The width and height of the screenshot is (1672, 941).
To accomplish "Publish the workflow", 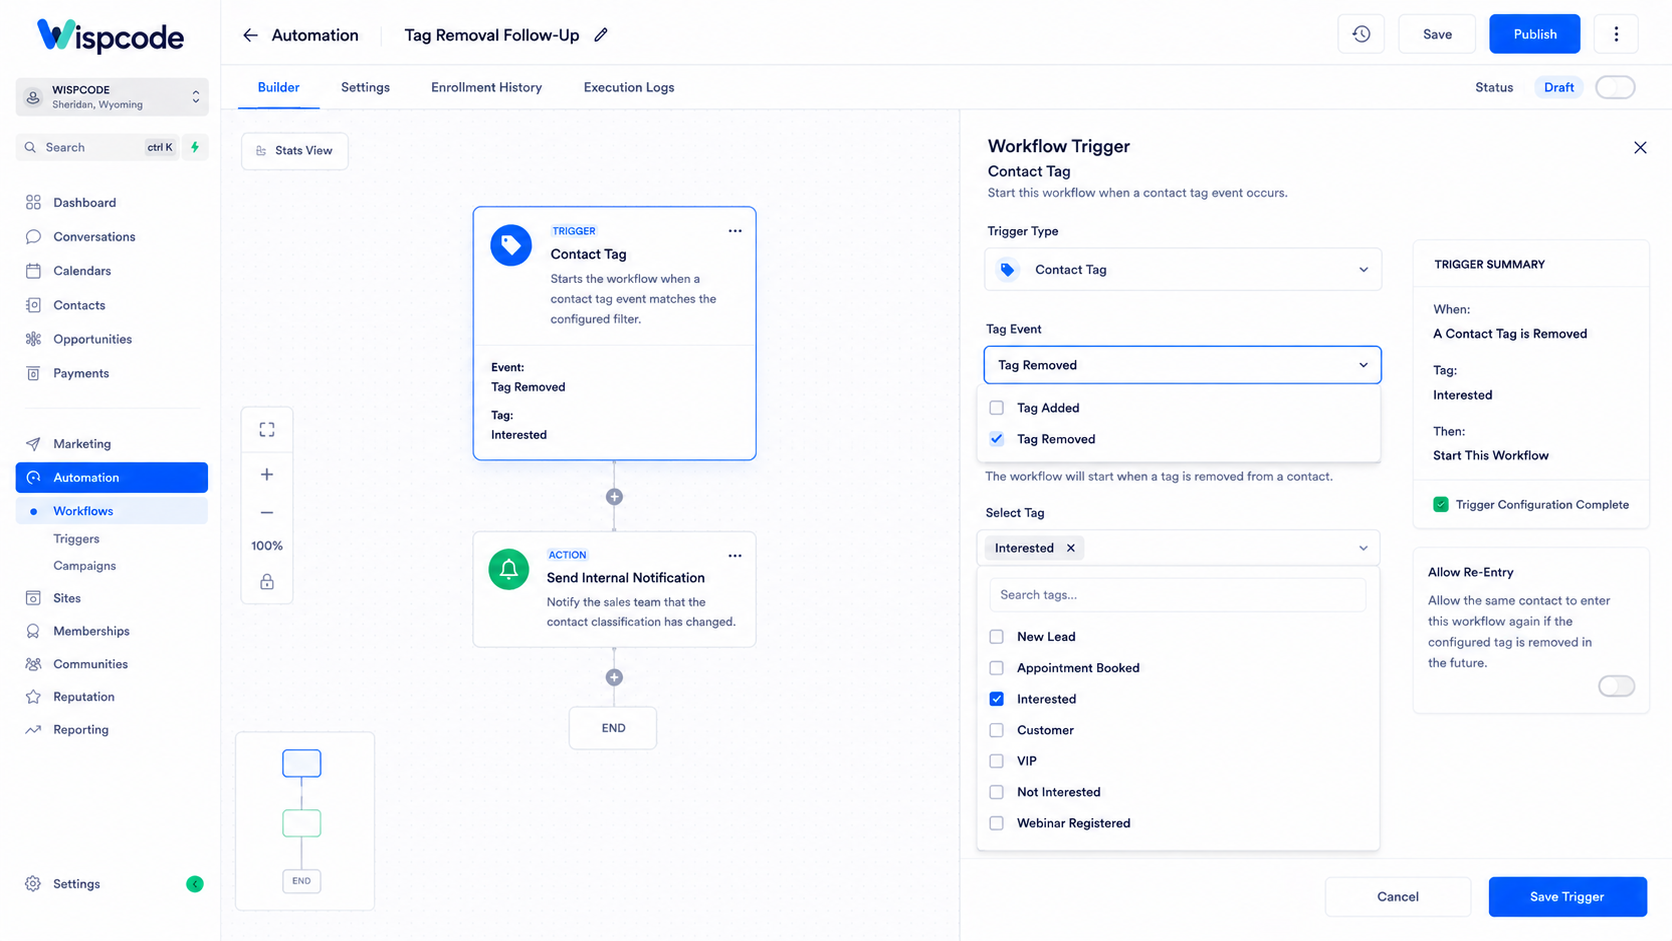I will coord(1535,34).
